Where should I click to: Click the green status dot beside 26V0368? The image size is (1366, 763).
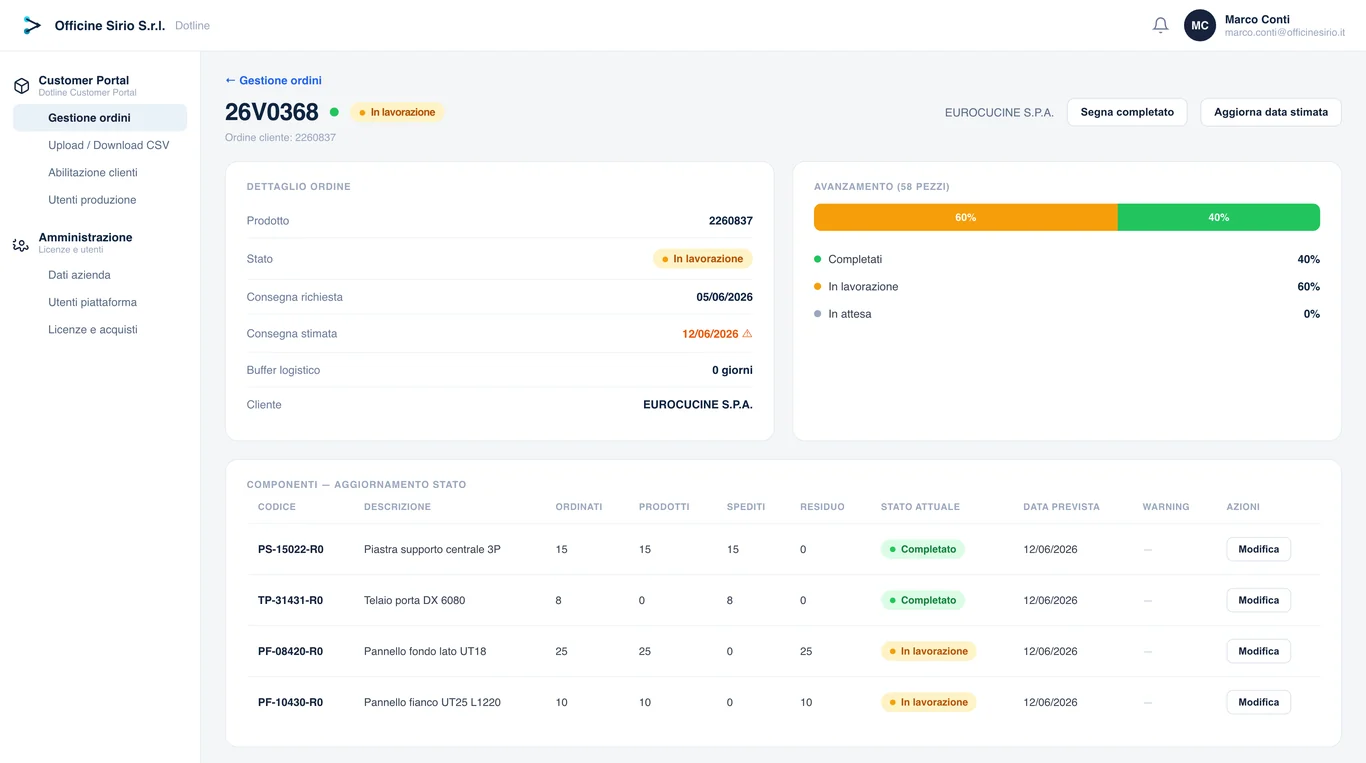tap(334, 112)
